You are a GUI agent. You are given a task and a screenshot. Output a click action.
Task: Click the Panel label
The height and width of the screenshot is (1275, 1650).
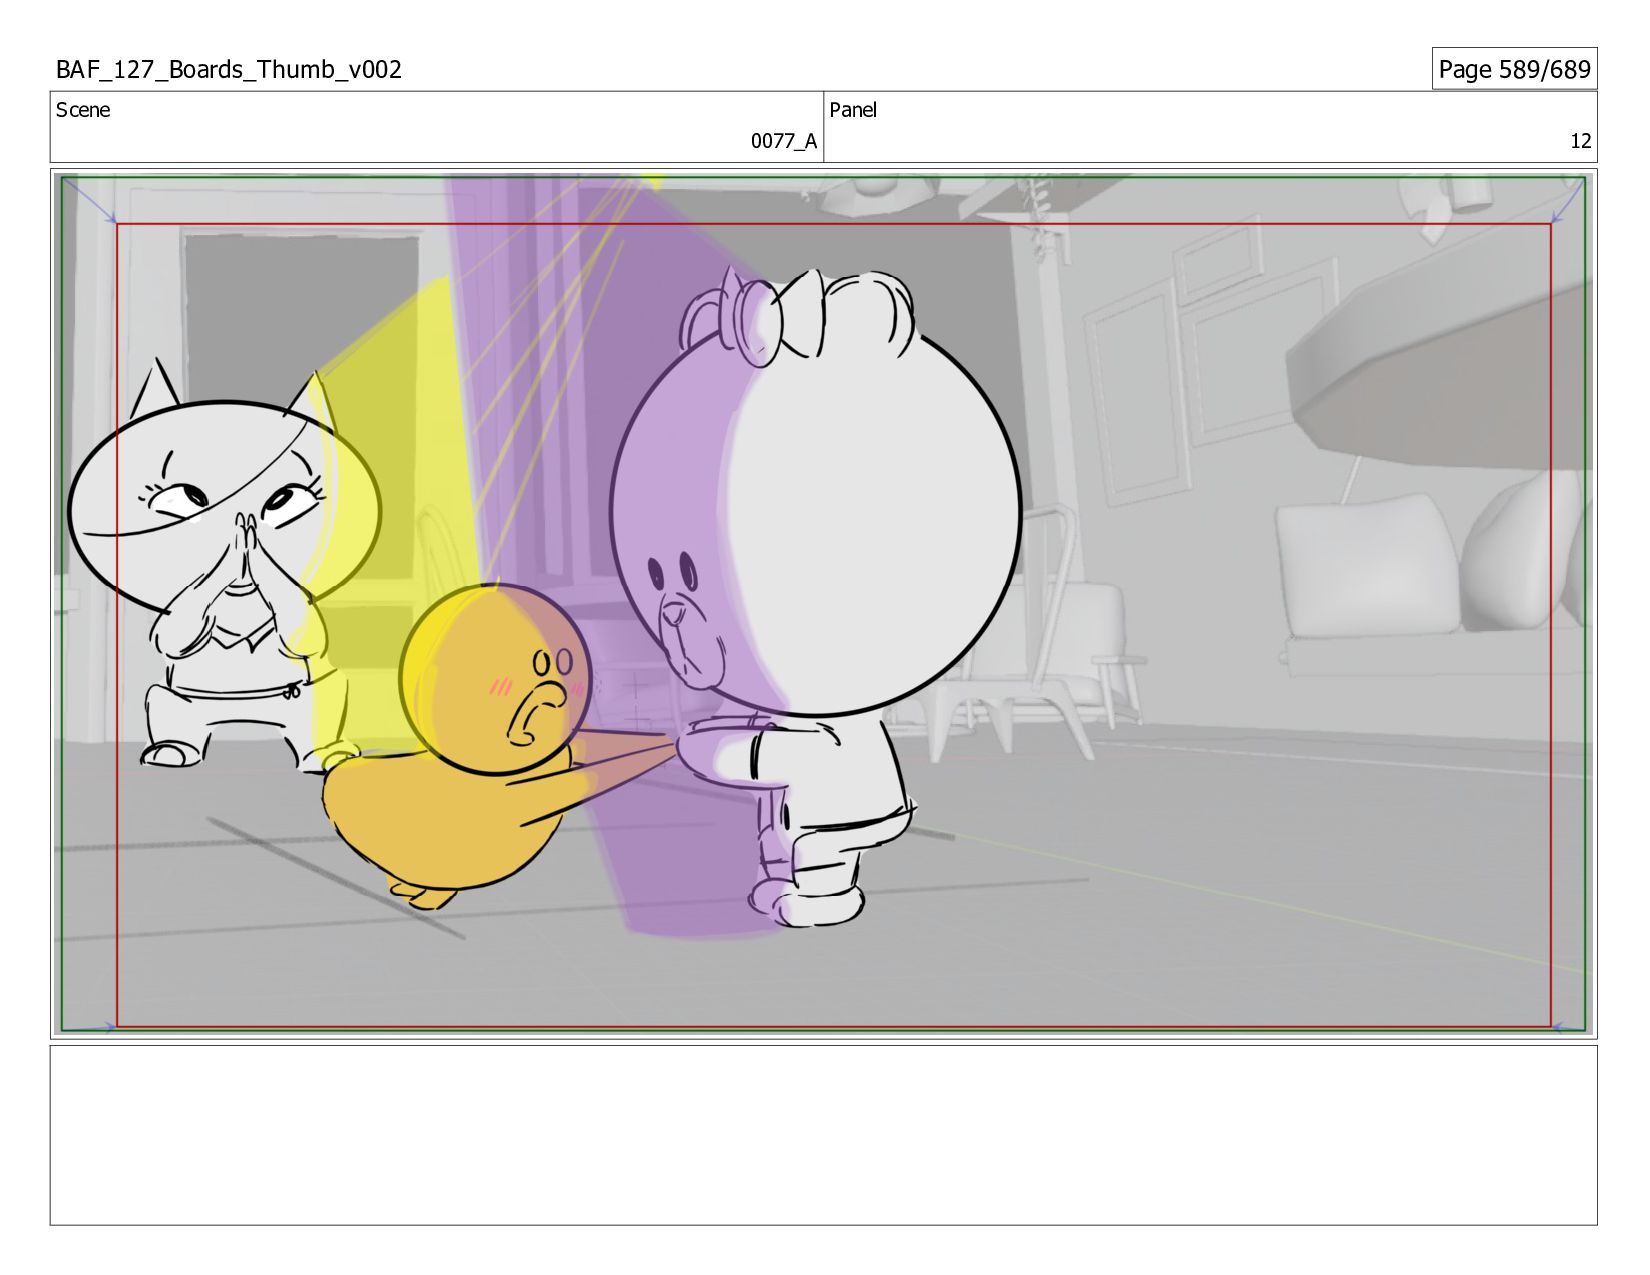pyautogui.click(x=853, y=110)
